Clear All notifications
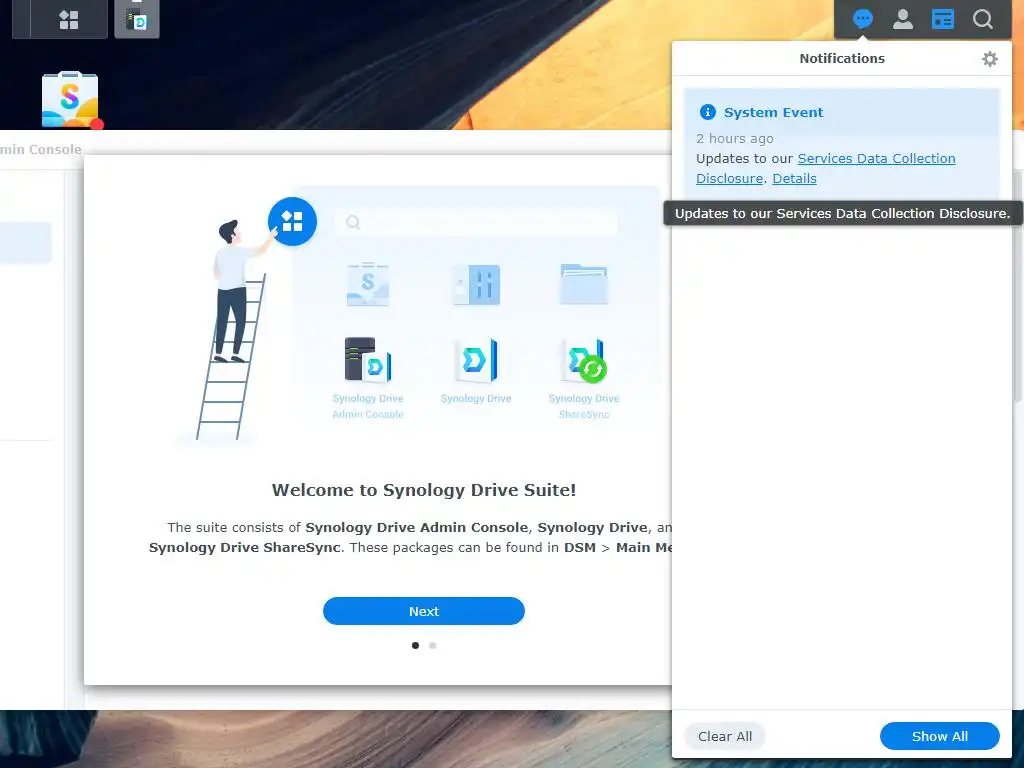Image resolution: width=1024 pixels, height=768 pixels. tap(725, 737)
